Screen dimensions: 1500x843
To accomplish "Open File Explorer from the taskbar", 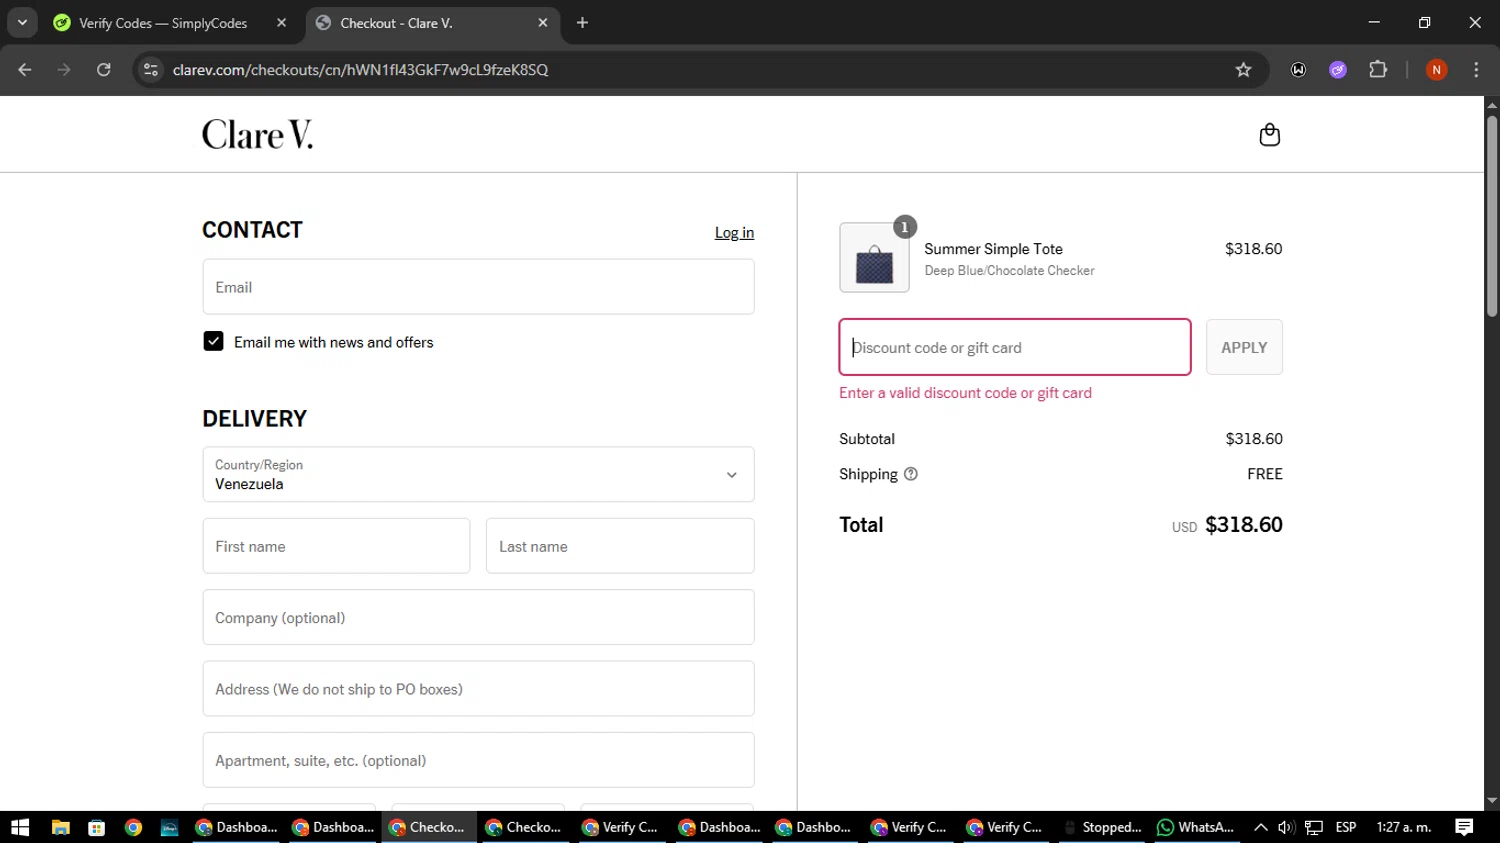I will [60, 827].
